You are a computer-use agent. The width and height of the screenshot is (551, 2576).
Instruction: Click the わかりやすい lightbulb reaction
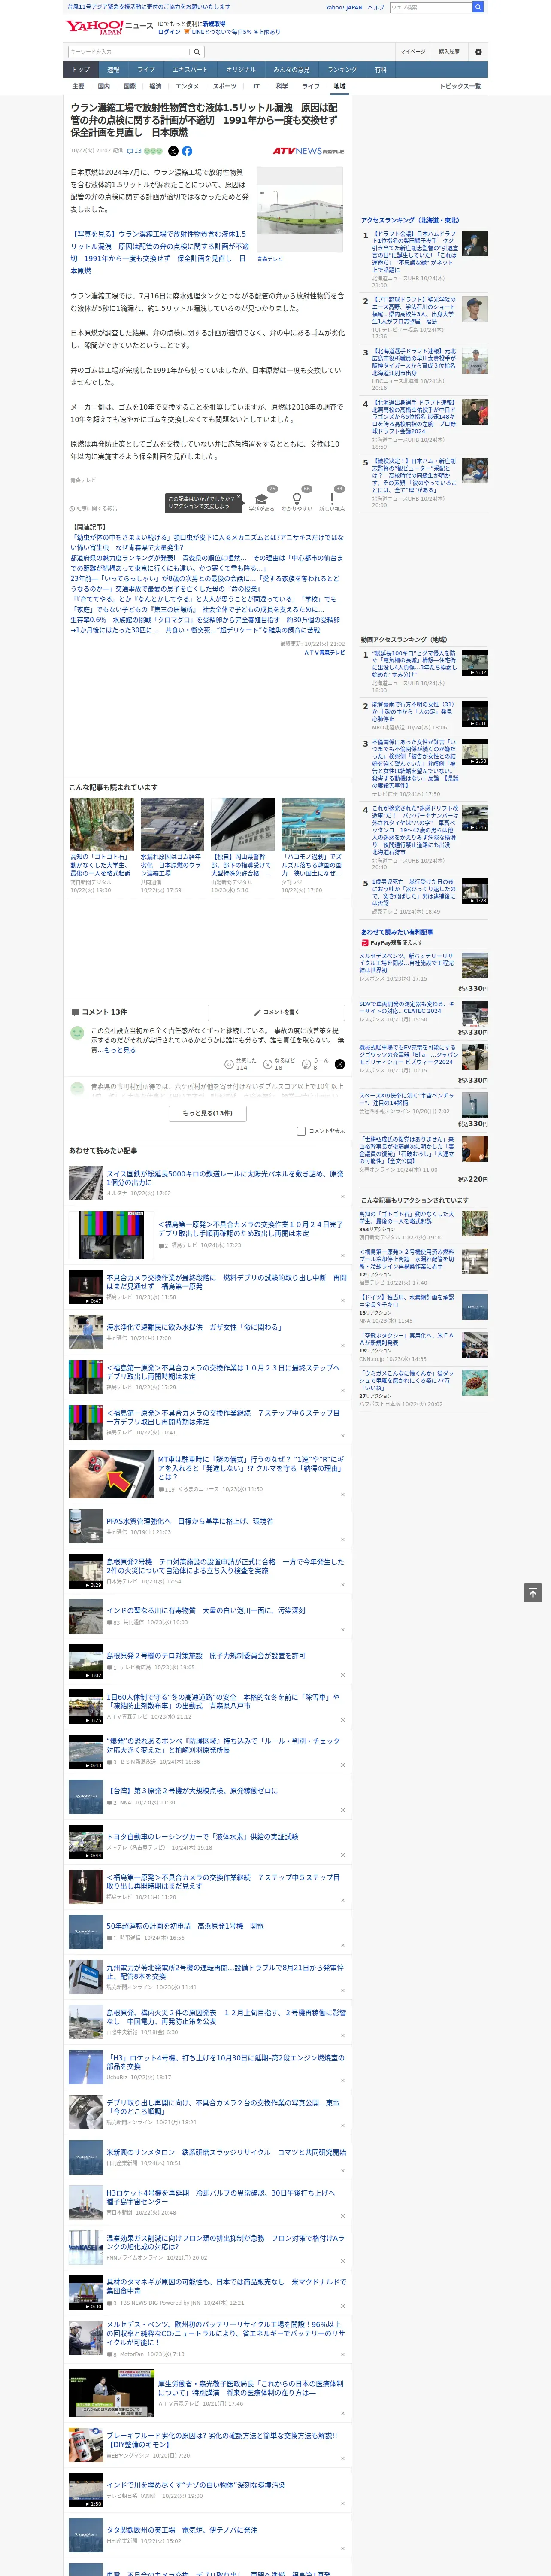click(x=296, y=501)
